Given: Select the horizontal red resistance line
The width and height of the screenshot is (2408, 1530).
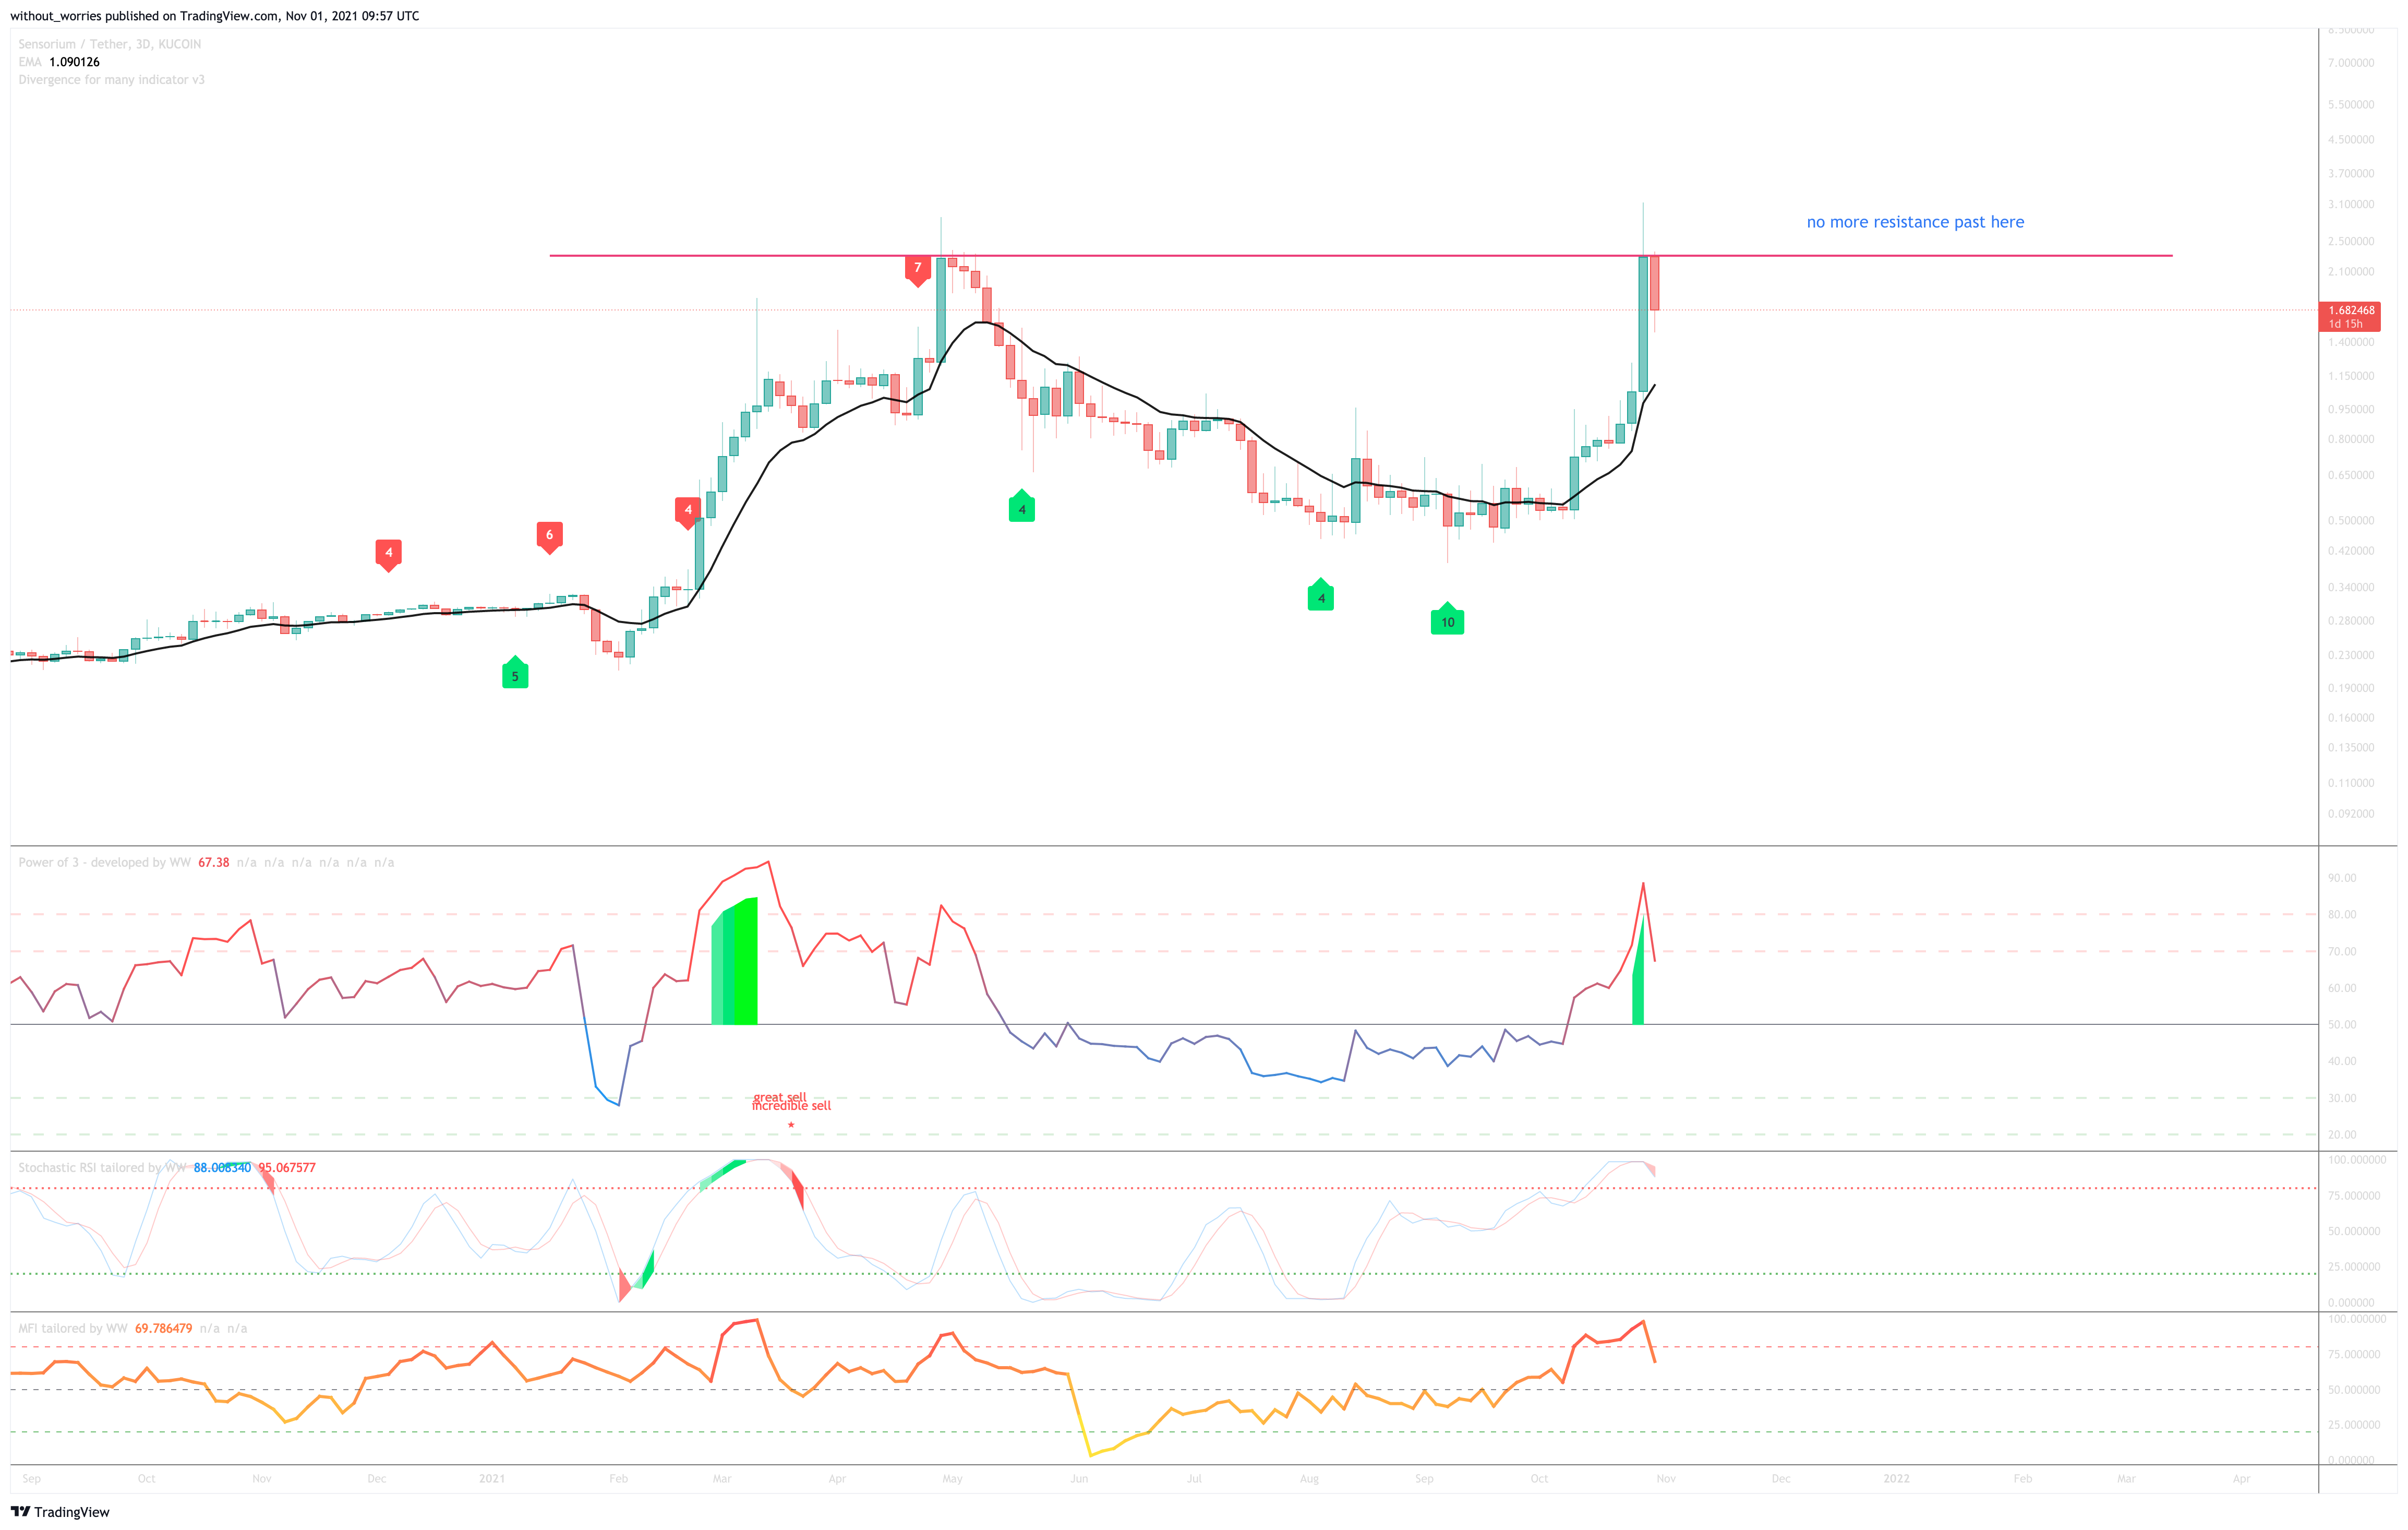Looking at the screenshot, I should (x=1360, y=256).
